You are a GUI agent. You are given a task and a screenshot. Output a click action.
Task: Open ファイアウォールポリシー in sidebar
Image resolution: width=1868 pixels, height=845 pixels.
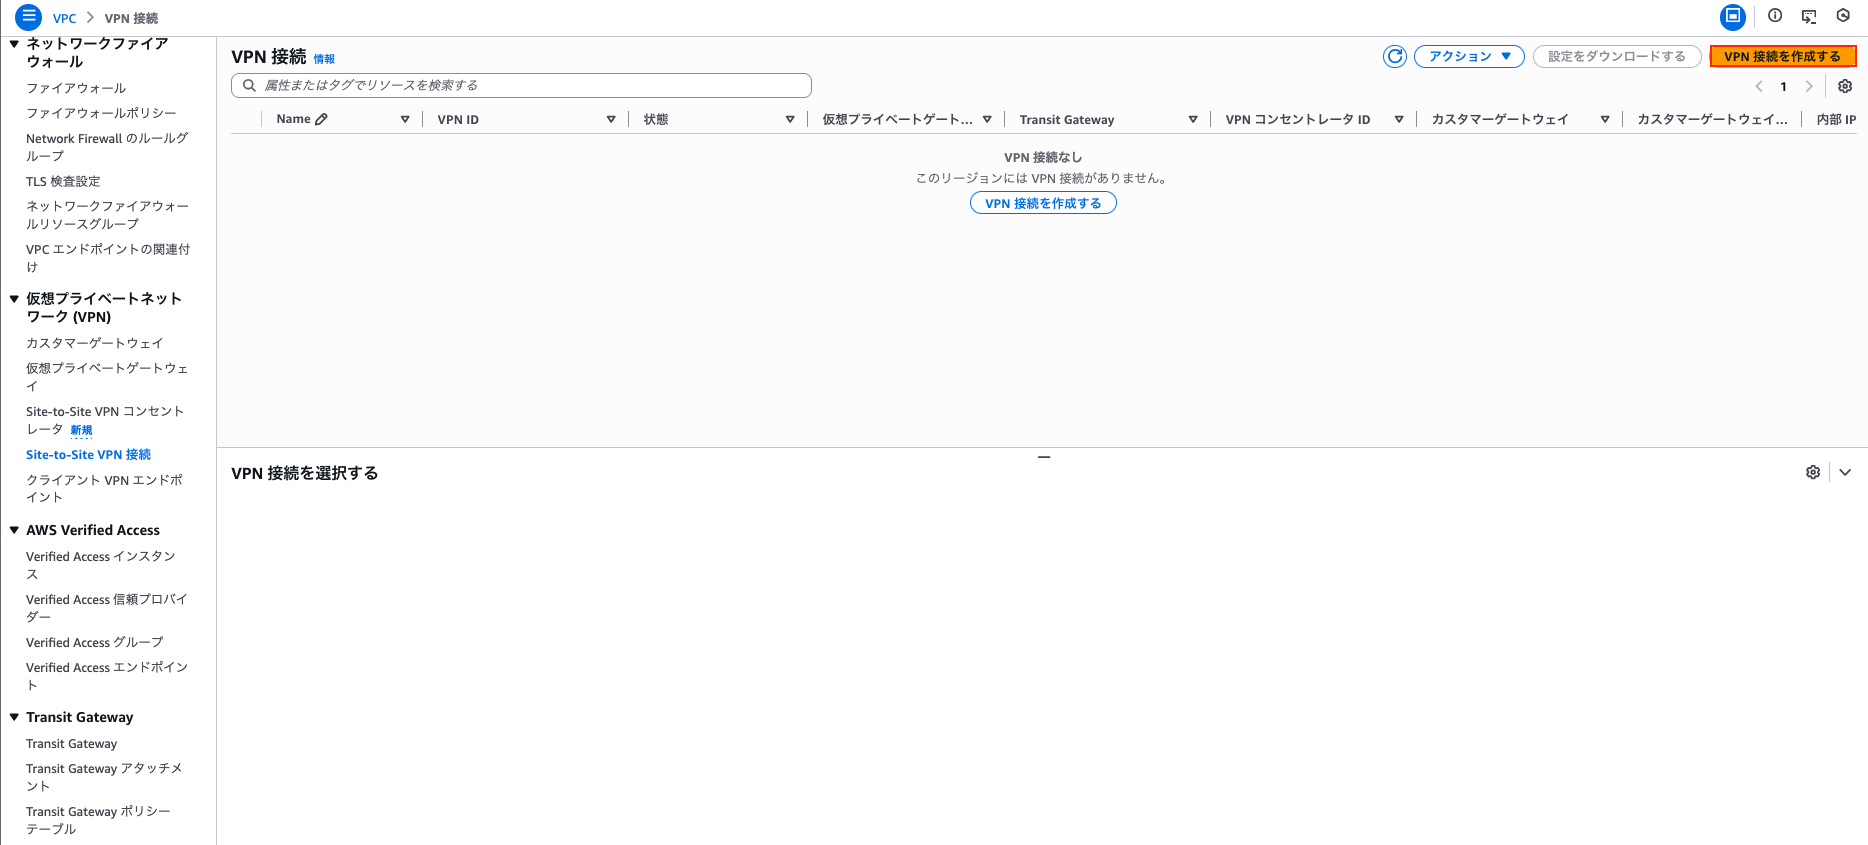point(101,113)
